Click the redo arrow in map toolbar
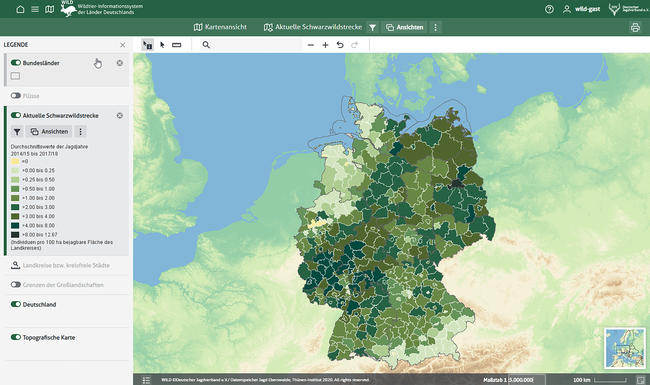Viewport: 650px width, 385px height. [x=354, y=45]
